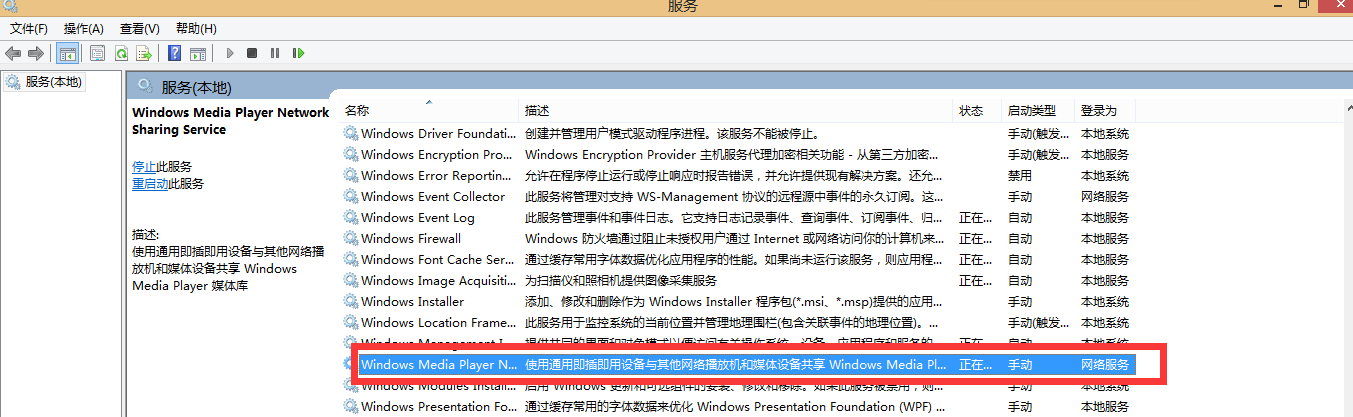Open the 查看(V) menu
Viewport: 1353px width, 417px height.
pyautogui.click(x=139, y=29)
